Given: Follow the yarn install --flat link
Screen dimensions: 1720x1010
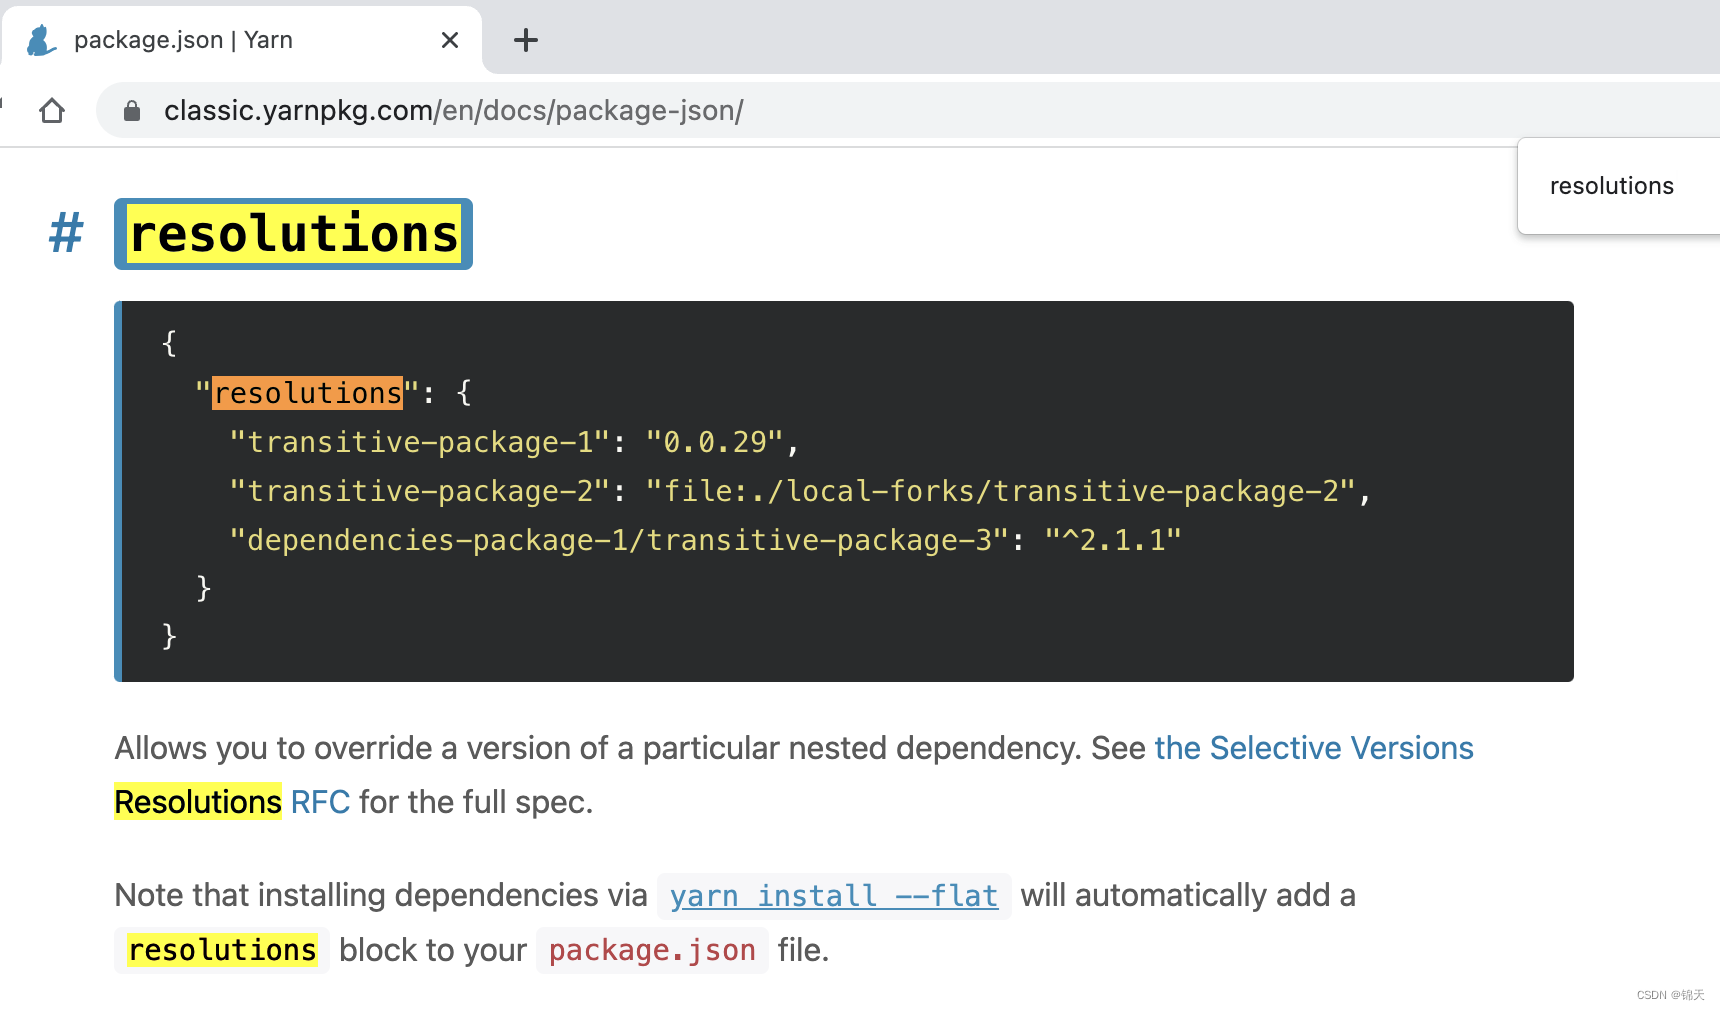Looking at the screenshot, I should click(834, 896).
